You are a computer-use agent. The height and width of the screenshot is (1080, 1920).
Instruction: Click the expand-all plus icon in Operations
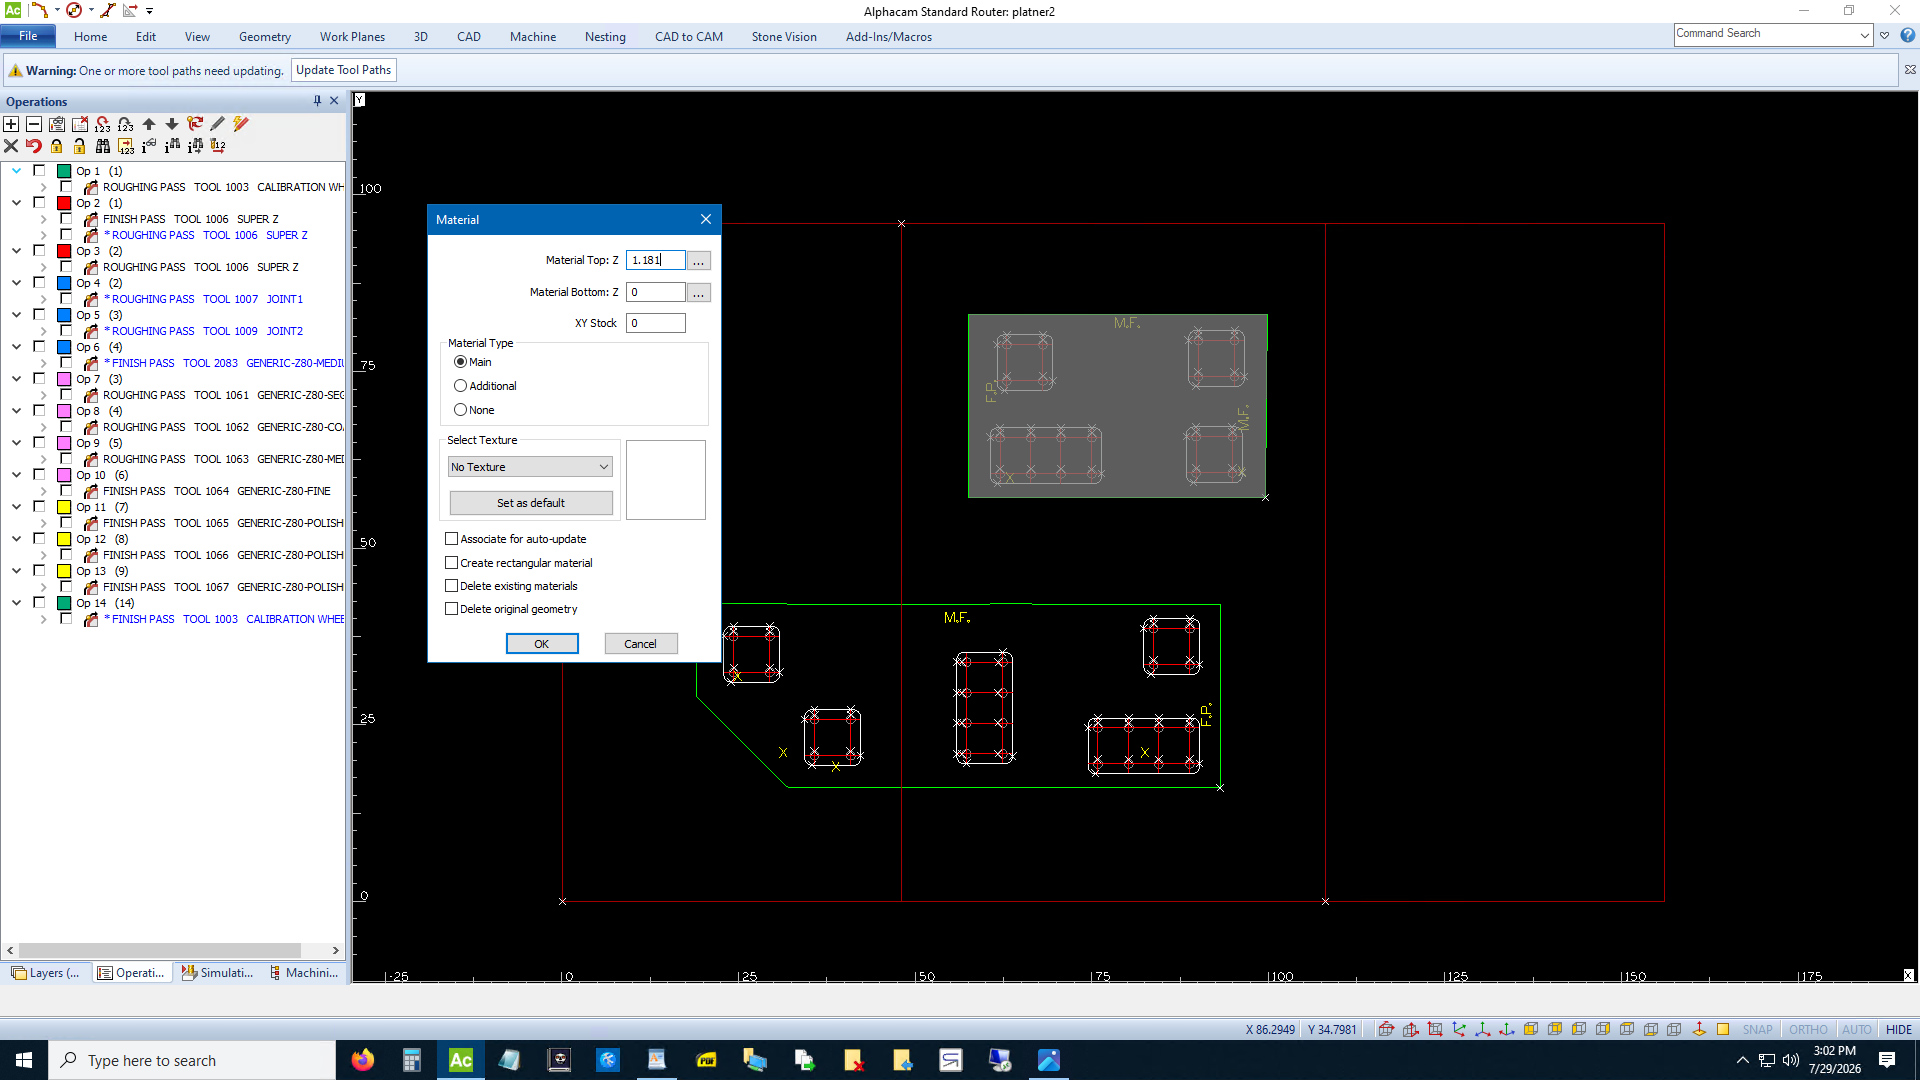point(11,124)
